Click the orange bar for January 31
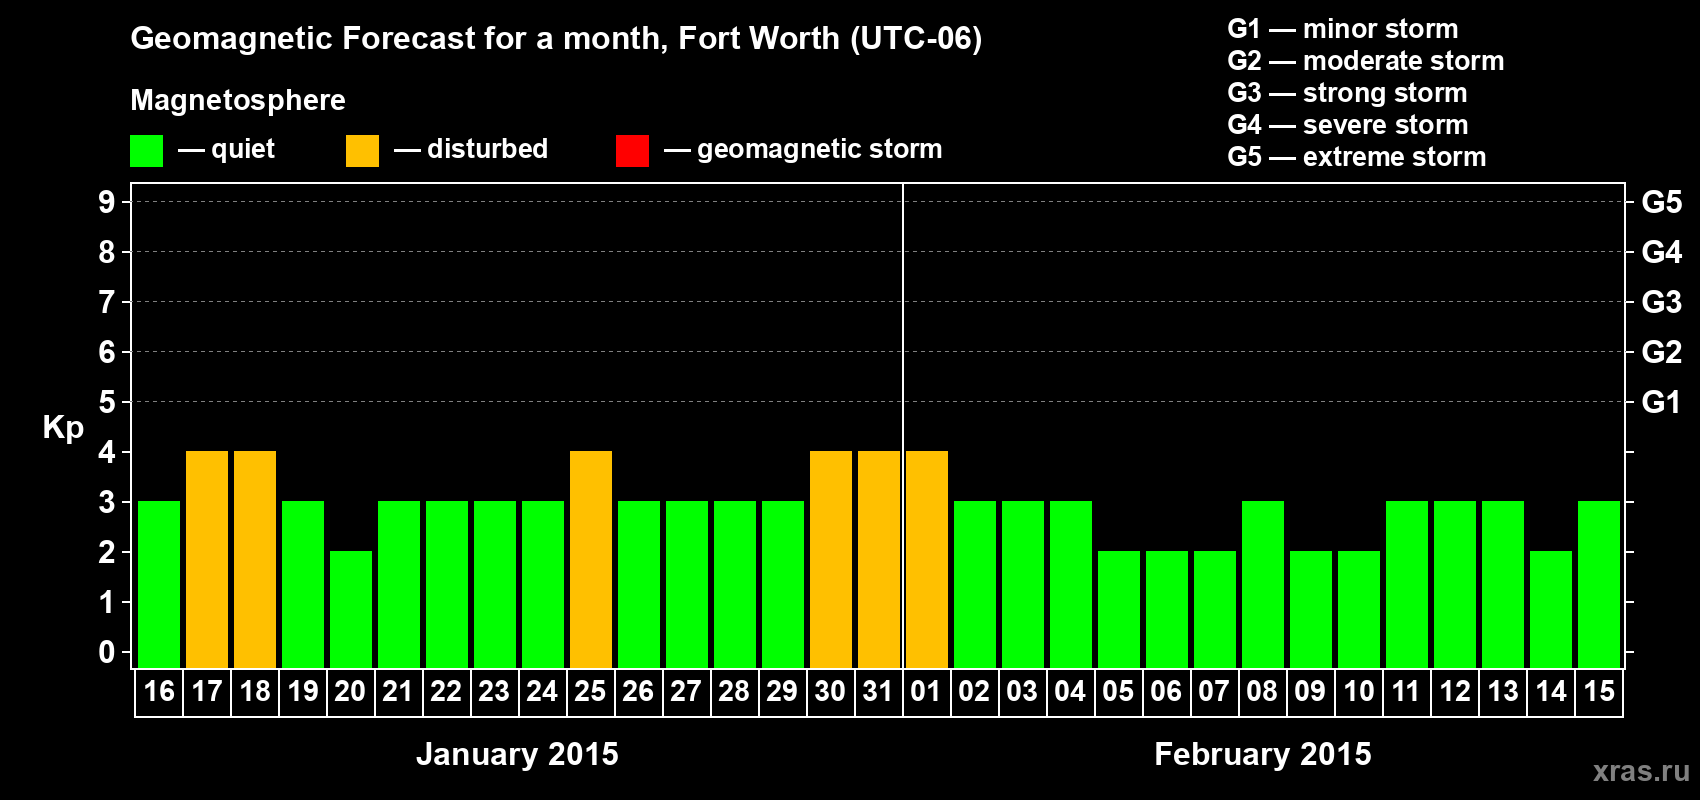The image size is (1700, 800). tap(879, 559)
